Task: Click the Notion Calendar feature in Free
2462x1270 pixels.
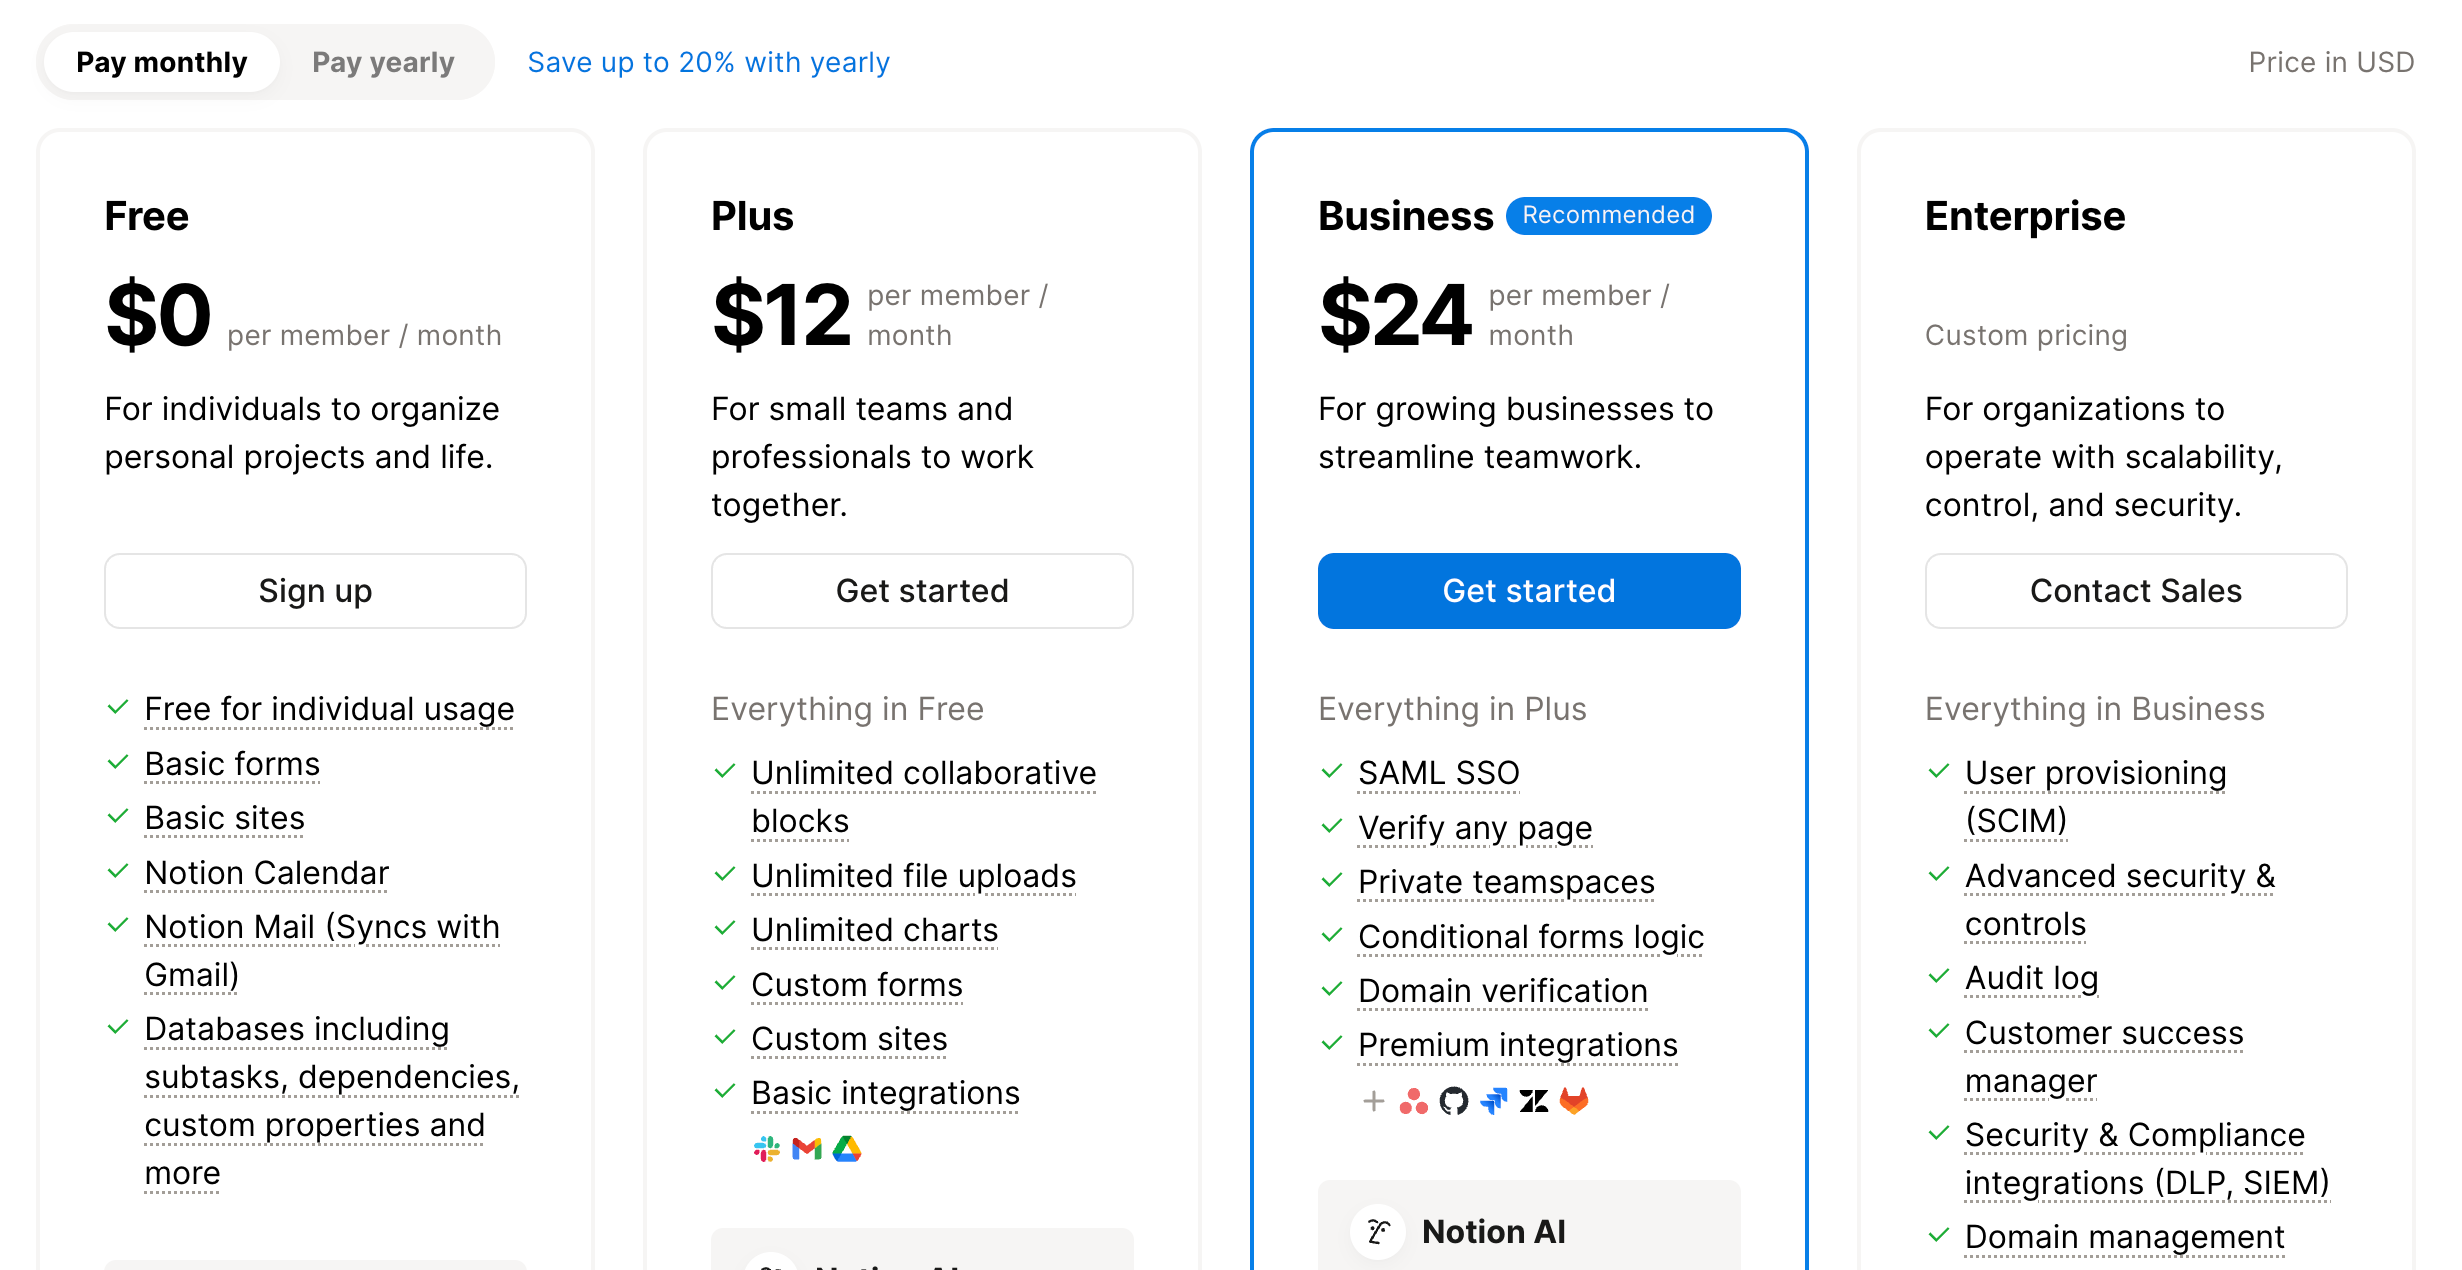Action: point(267,873)
